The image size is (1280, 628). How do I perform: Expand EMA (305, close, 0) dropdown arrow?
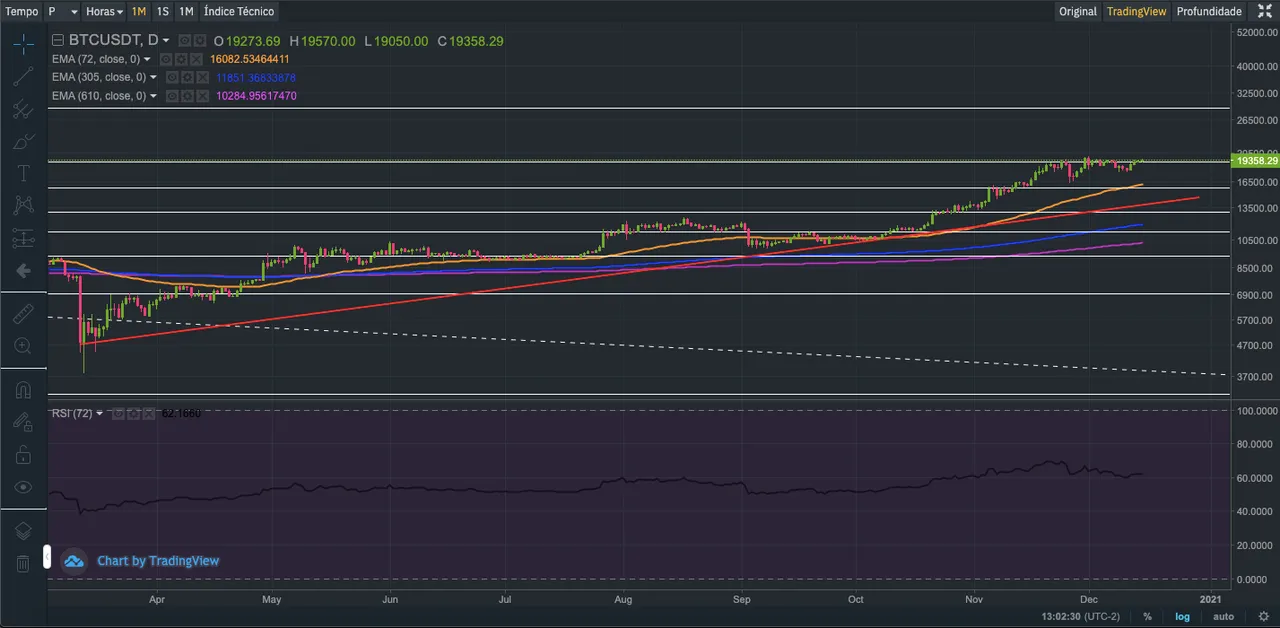click(153, 77)
